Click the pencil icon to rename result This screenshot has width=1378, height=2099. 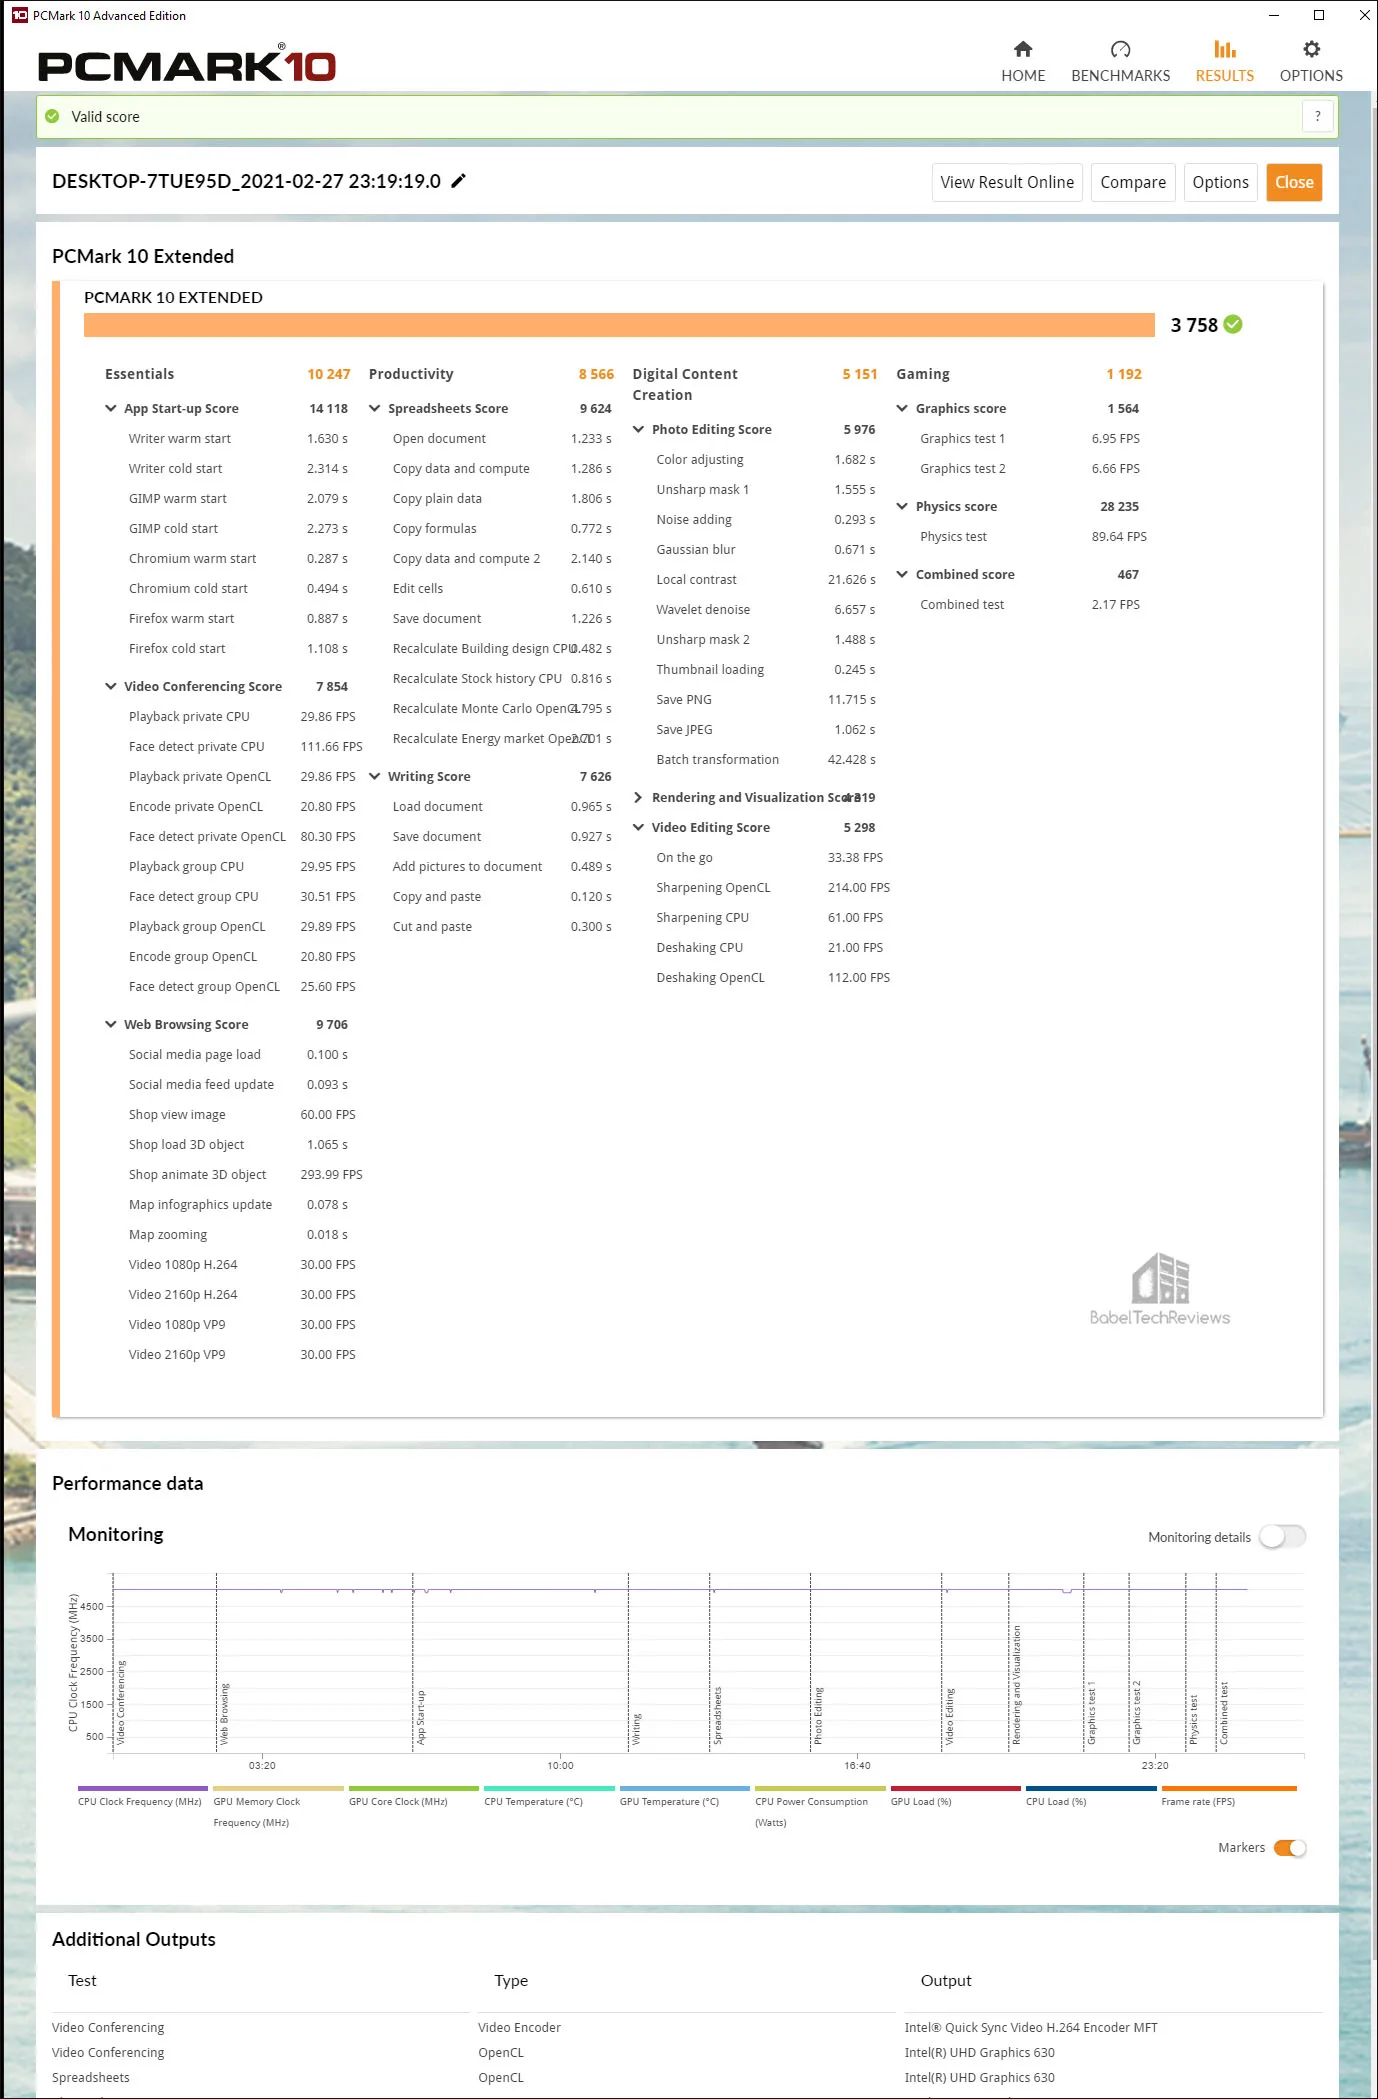click(x=459, y=181)
